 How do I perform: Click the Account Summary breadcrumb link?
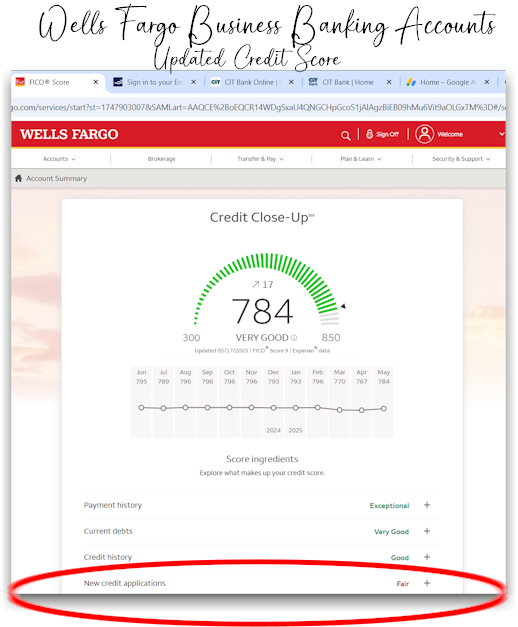pyautogui.click(x=56, y=178)
